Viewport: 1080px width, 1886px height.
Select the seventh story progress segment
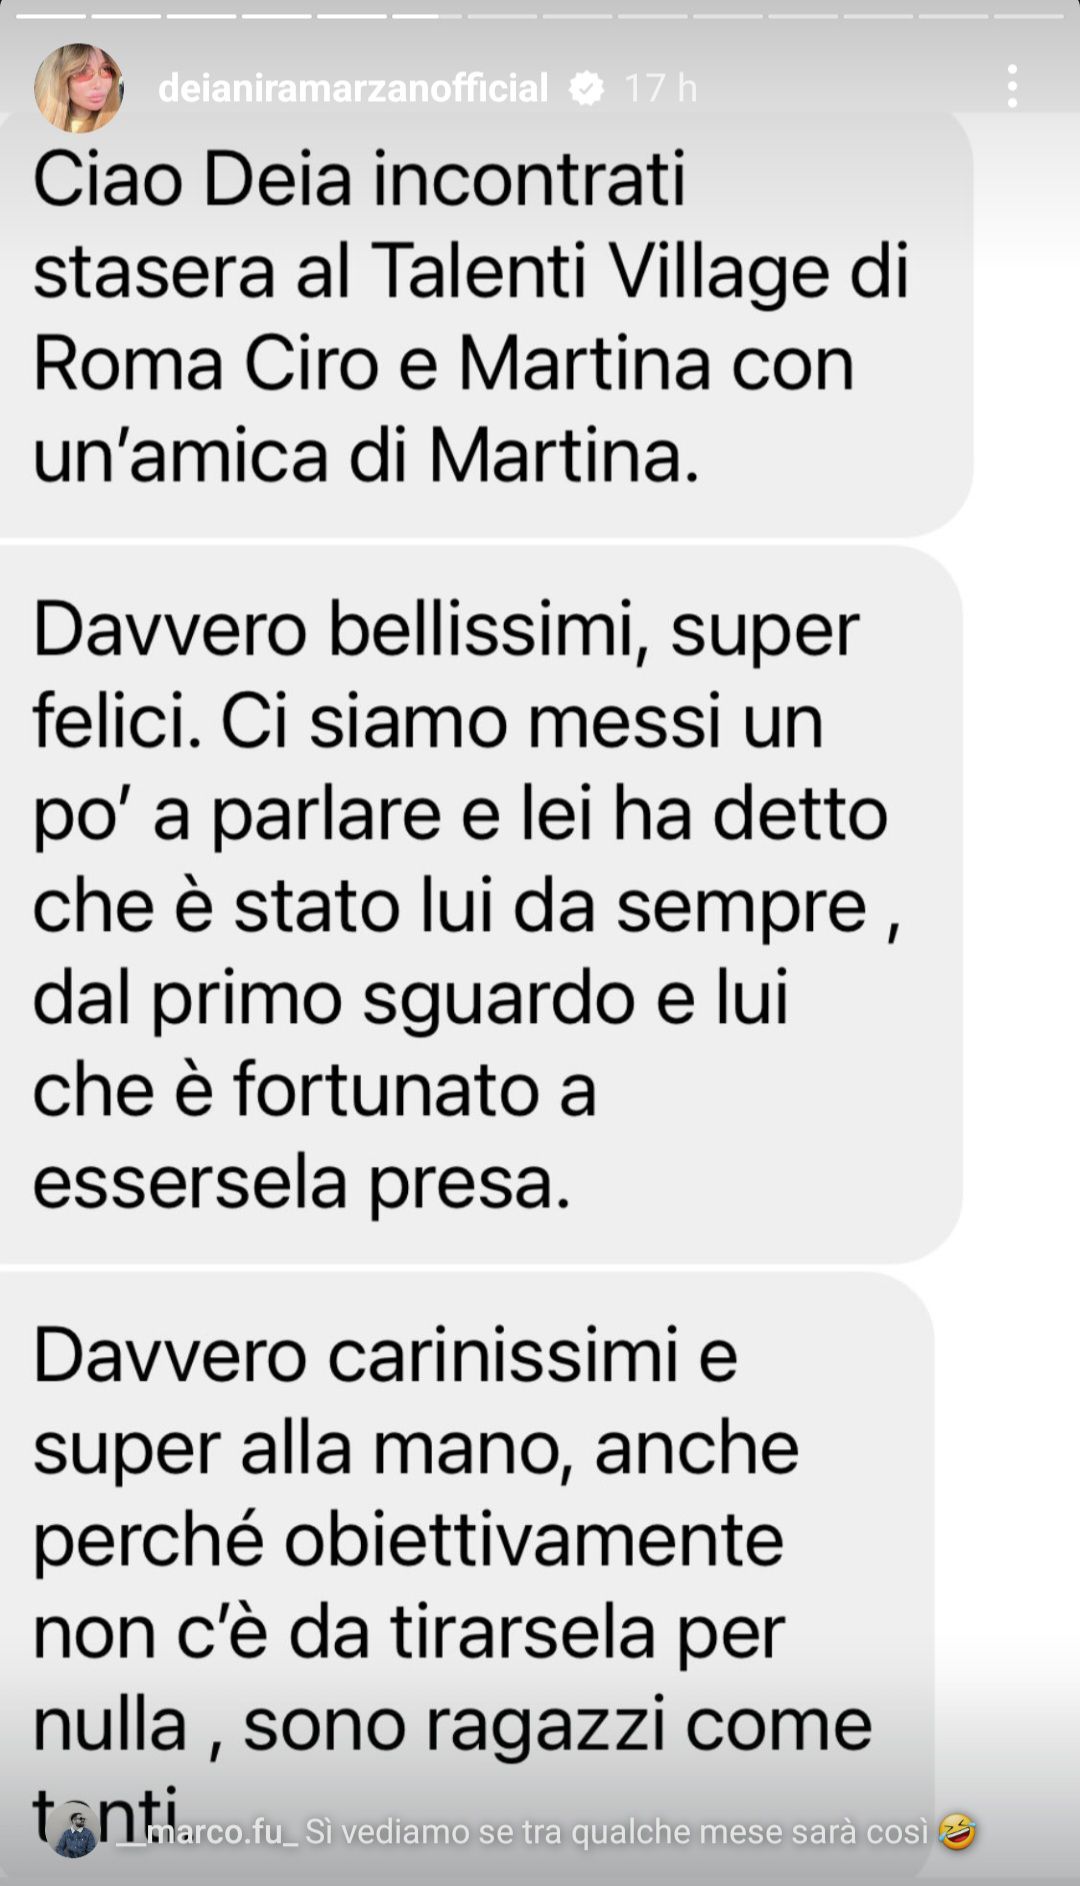502,16
